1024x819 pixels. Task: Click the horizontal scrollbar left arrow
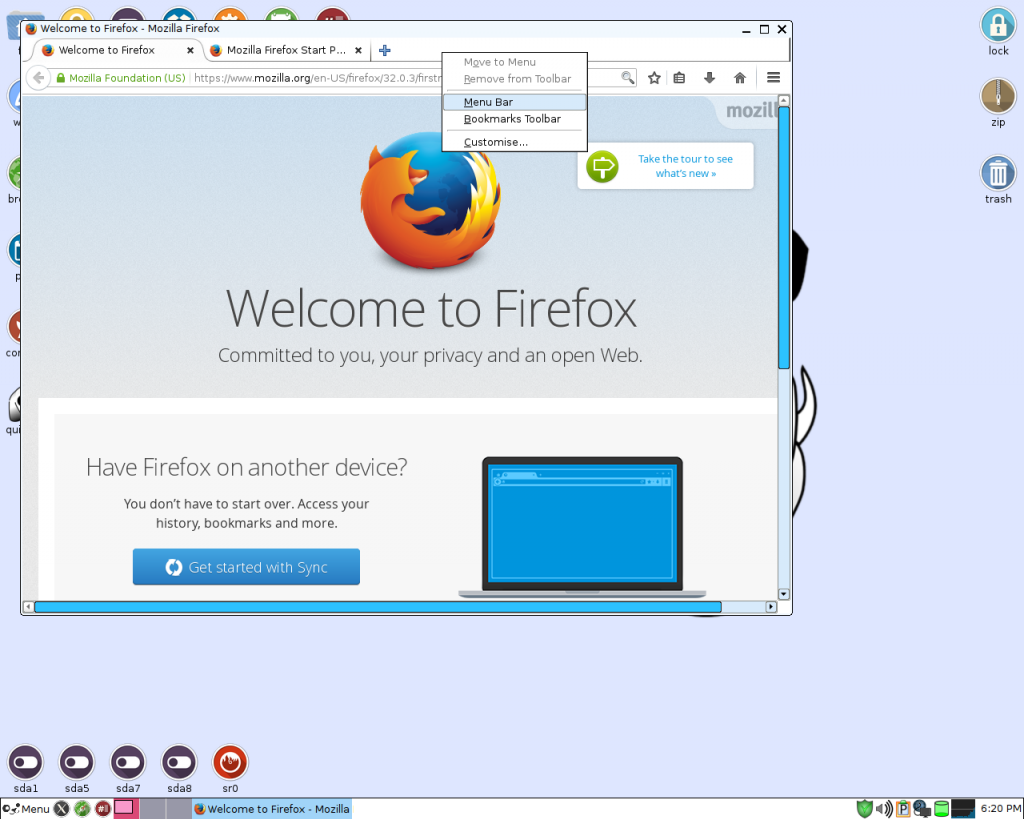tap(28, 607)
